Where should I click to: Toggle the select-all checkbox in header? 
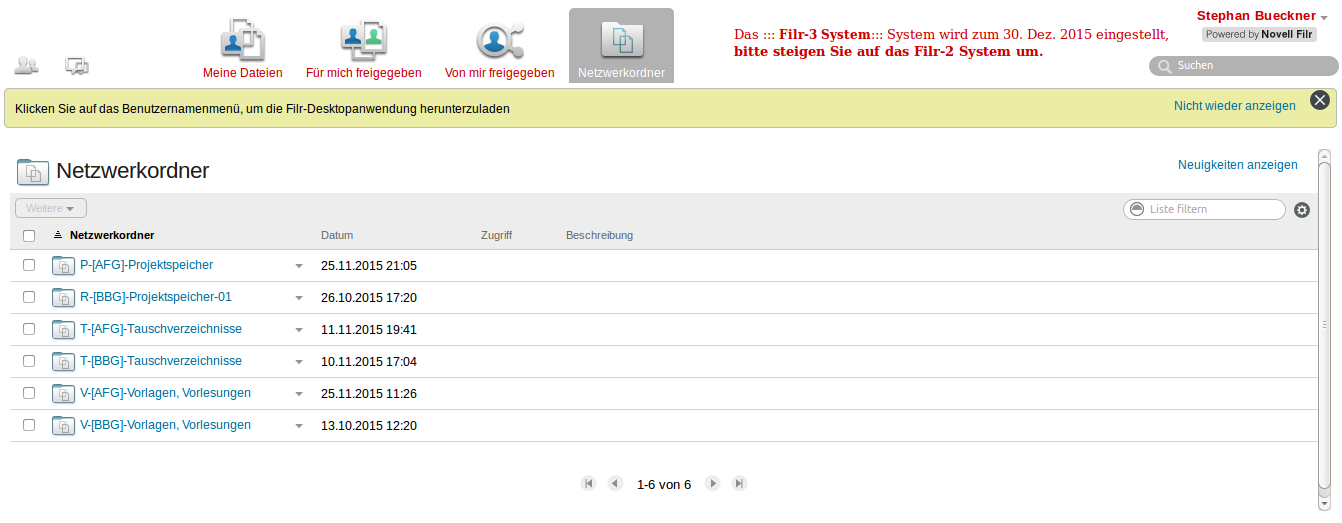(29, 236)
